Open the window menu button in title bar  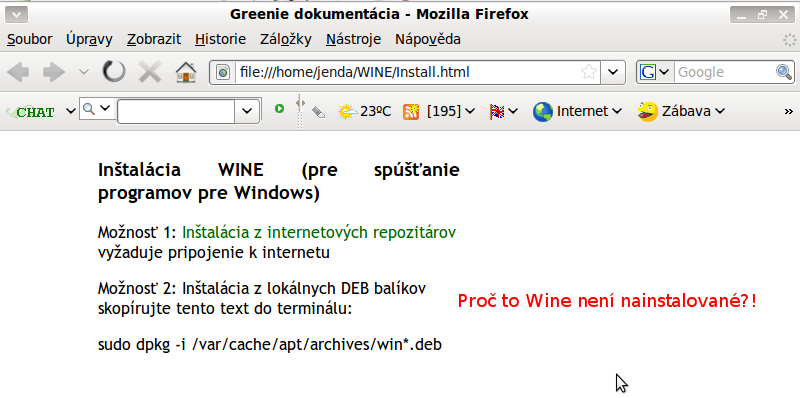(16, 15)
